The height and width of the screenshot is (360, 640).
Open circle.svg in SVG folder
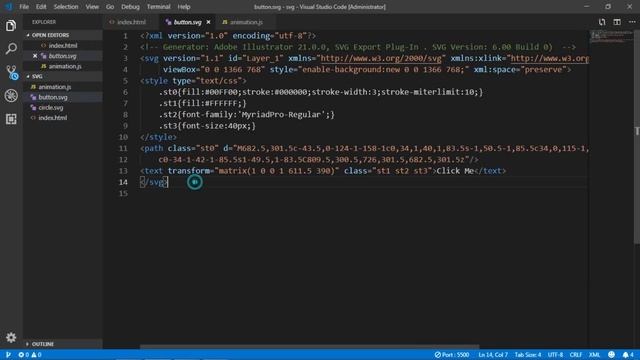pyautogui.click(x=51, y=108)
